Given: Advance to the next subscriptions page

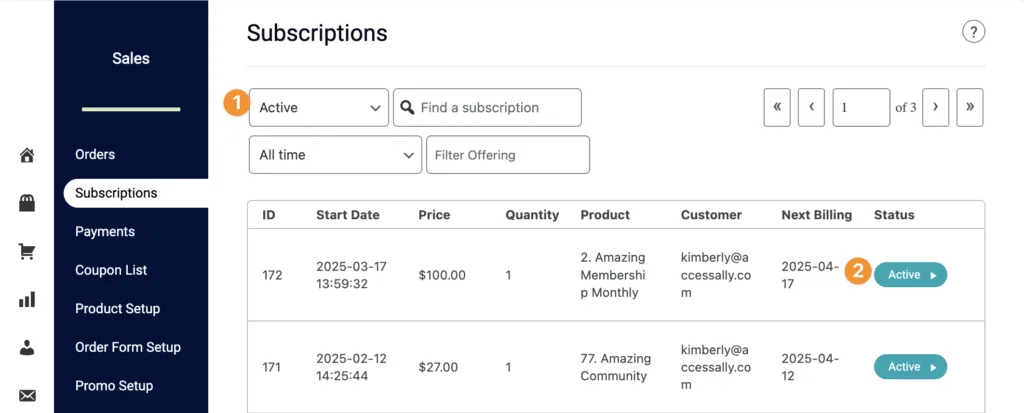Looking at the screenshot, I should point(935,107).
